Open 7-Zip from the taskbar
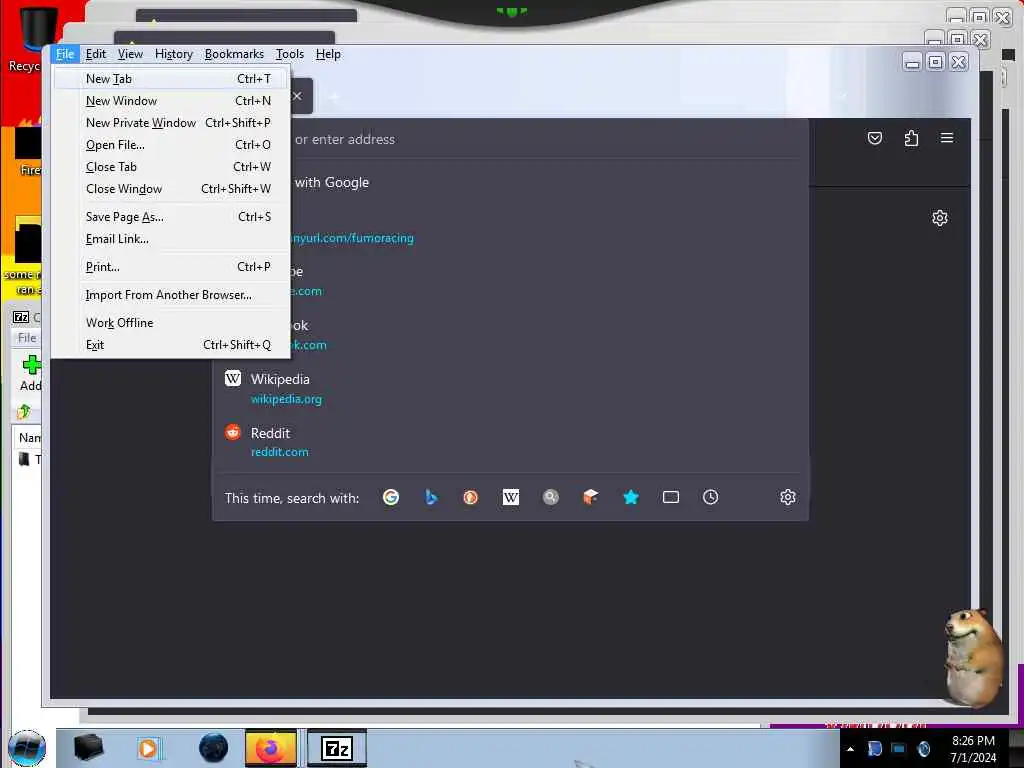Image resolution: width=1024 pixels, height=768 pixels. point(337,748)
